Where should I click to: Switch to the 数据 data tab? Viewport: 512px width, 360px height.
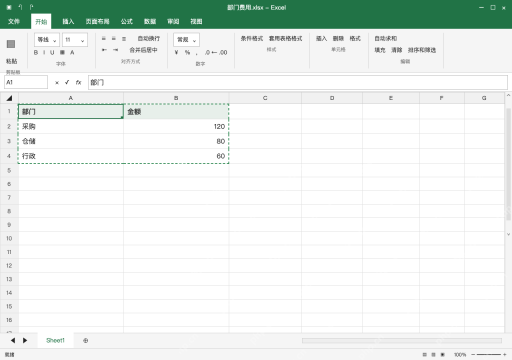(150, 21)
